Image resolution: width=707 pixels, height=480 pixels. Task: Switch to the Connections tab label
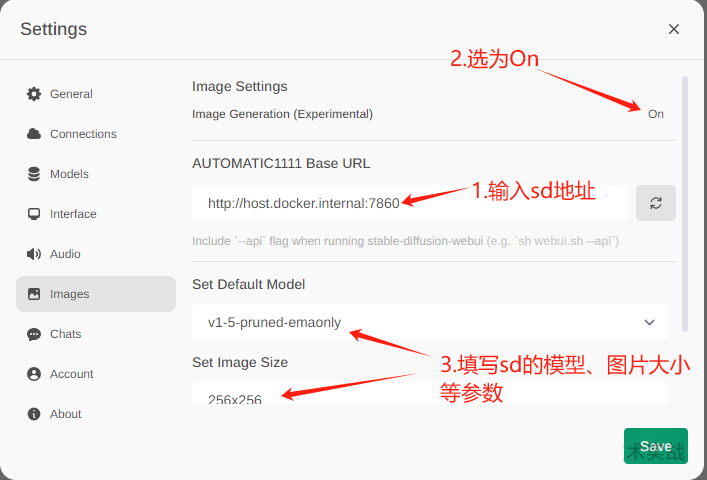[x=83, y=134]
